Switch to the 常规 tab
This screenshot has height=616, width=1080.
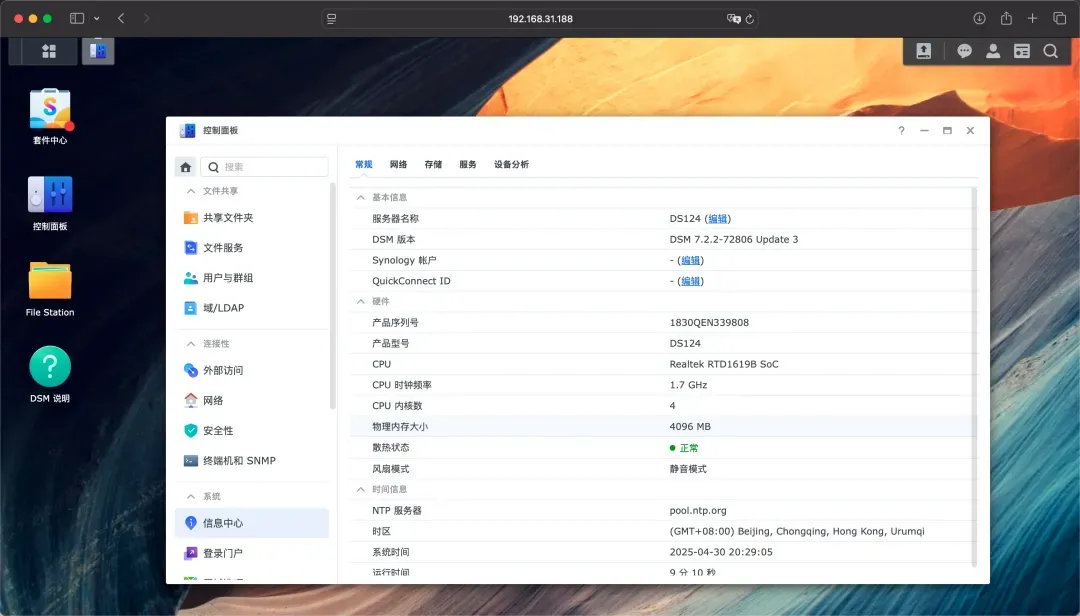tap(364, 165)
